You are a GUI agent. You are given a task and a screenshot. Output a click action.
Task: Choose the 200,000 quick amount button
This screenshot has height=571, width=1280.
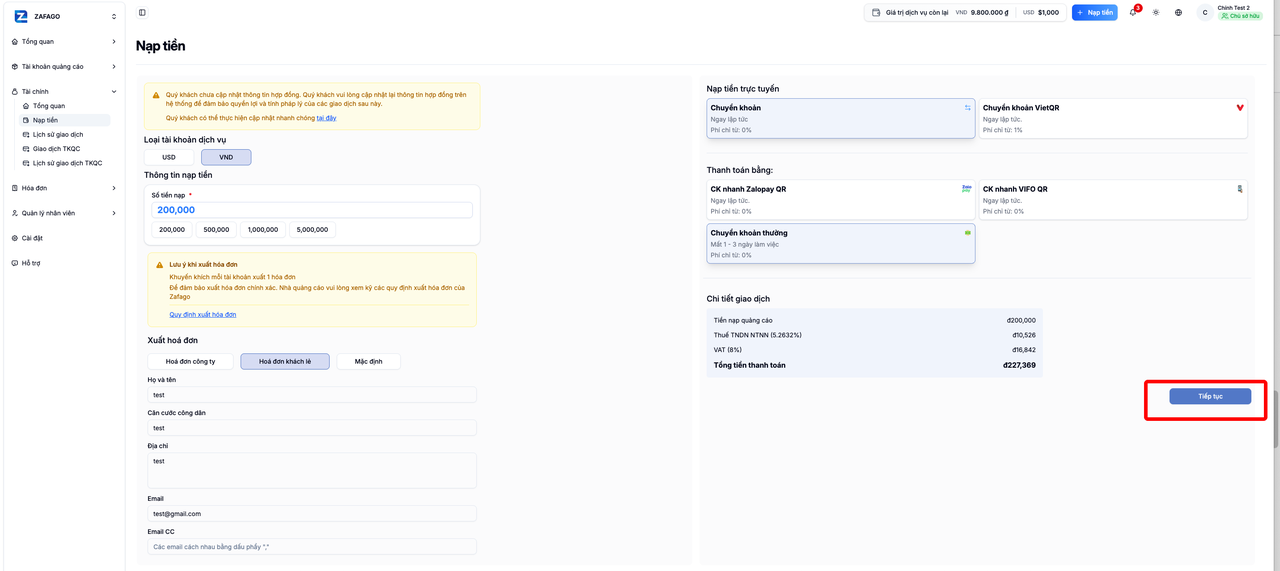172,229
